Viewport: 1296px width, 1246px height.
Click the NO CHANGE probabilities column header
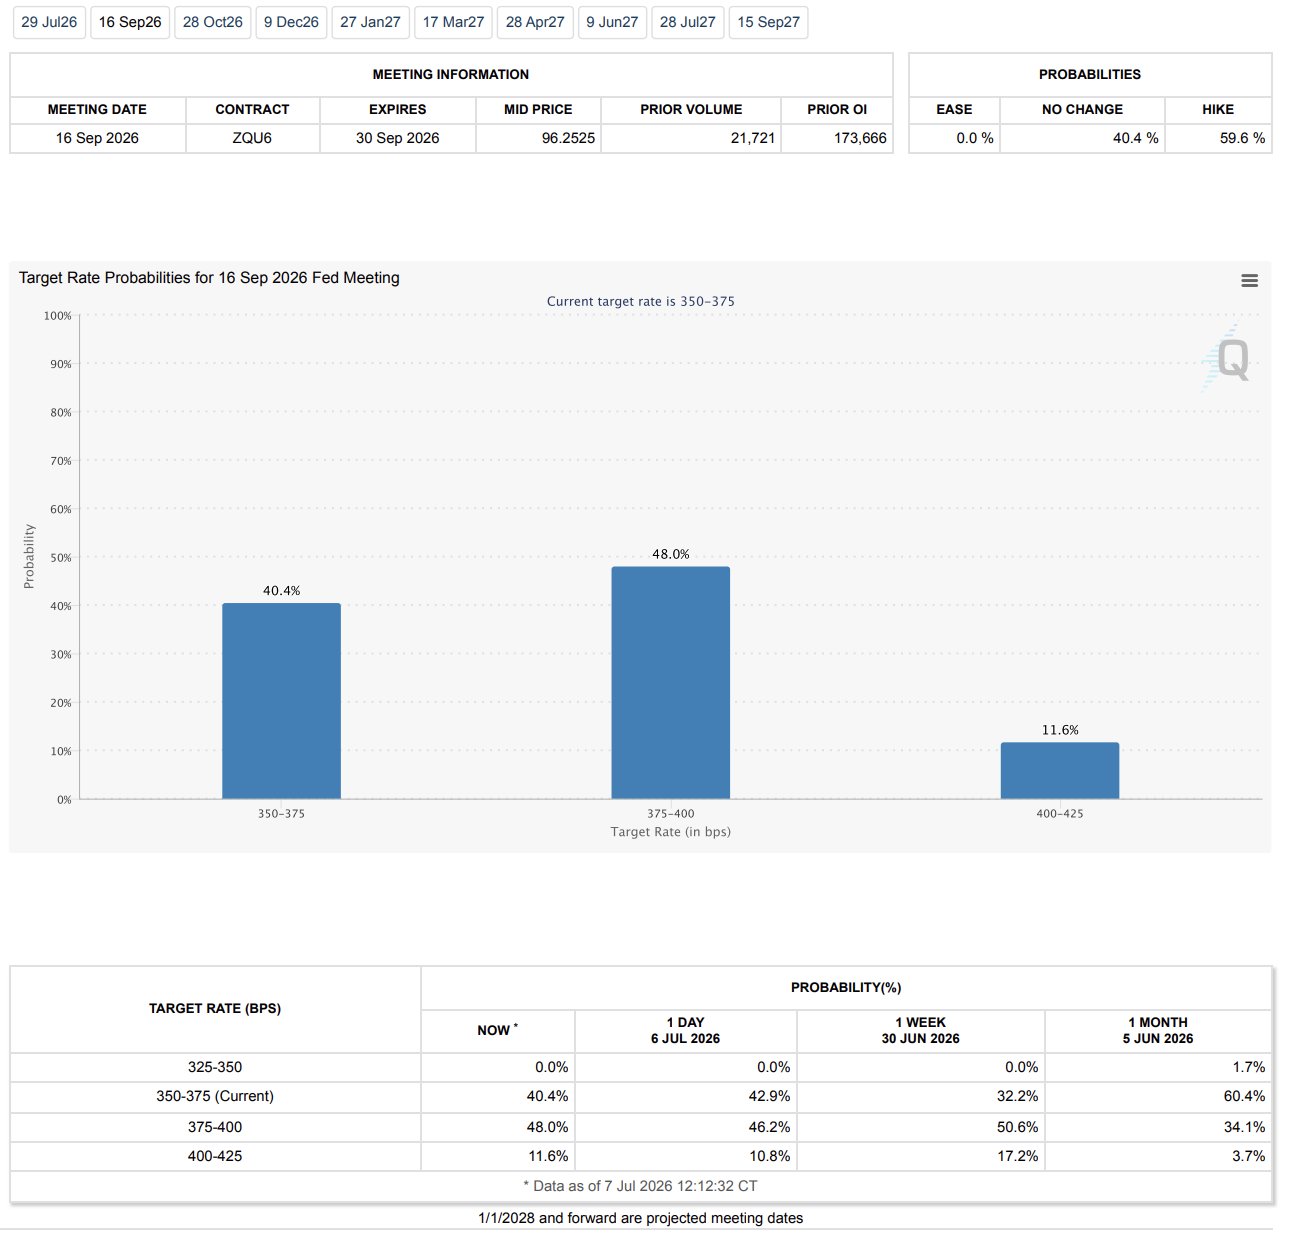1082,109
